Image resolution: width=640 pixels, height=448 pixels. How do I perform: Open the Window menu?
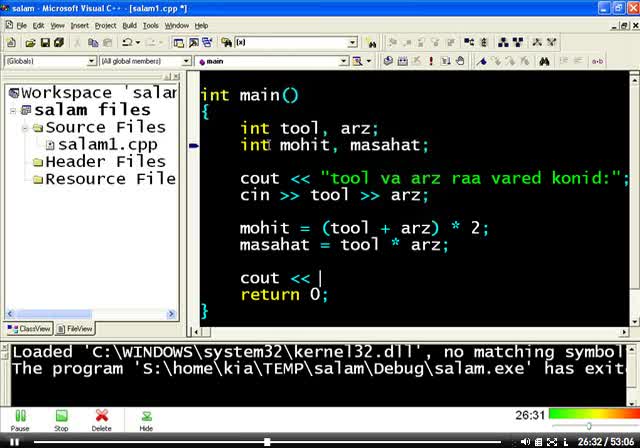pos(177,26)
